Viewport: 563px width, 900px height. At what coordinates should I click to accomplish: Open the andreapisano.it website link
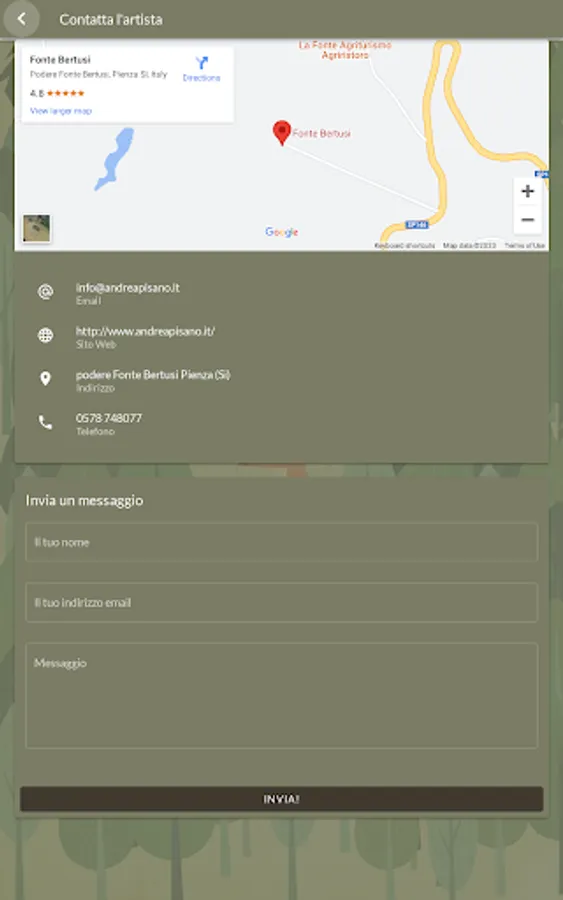click(145, 331)
